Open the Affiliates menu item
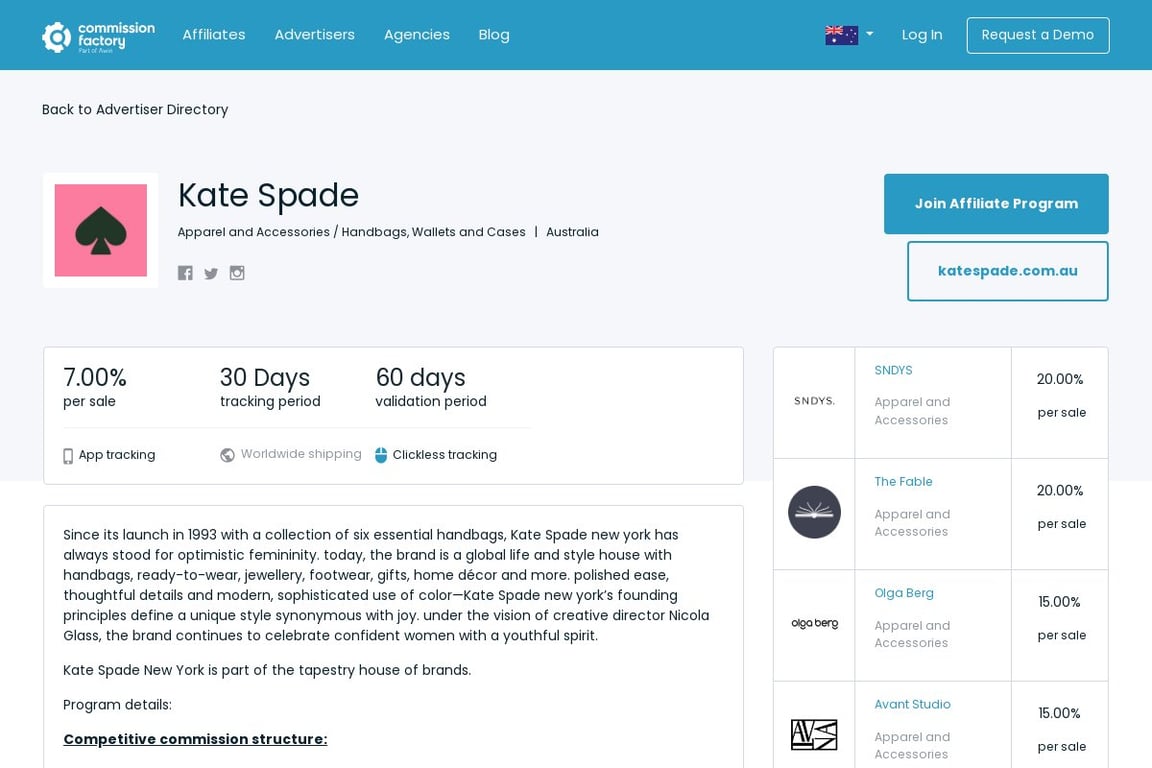This screenshot has width=1152, height=768. tap(214, 35)
